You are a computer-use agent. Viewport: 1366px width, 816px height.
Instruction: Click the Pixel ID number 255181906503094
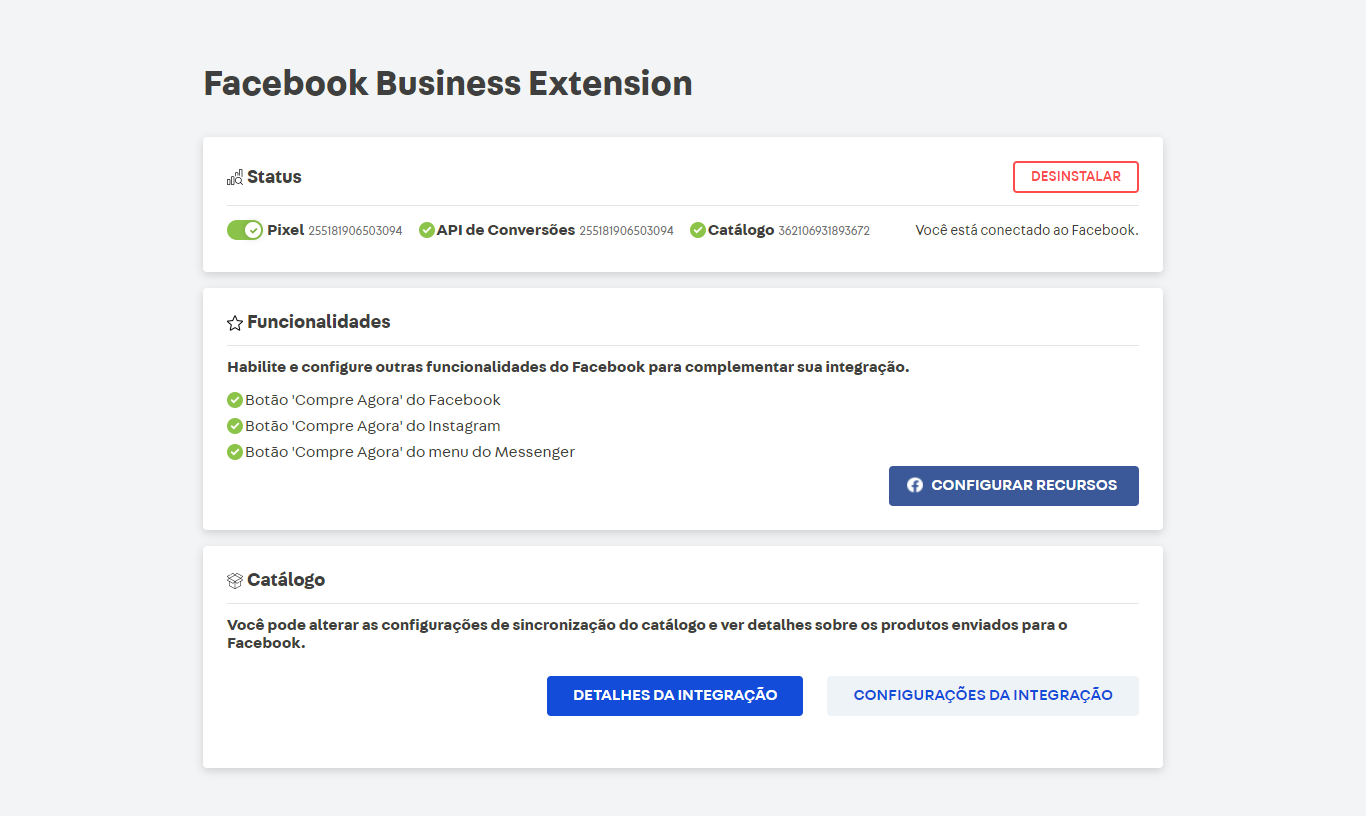[x=355, y=231]
